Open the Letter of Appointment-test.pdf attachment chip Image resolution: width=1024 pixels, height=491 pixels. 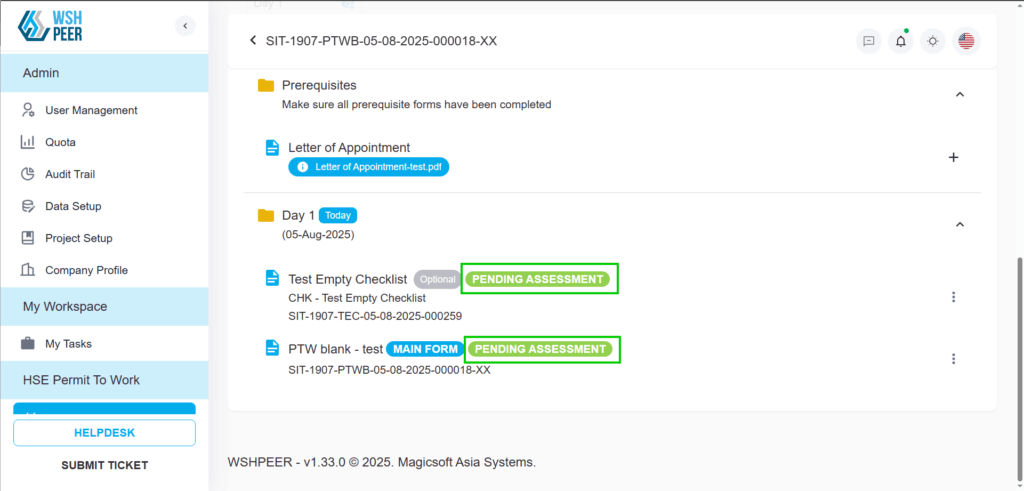(369, 167)
